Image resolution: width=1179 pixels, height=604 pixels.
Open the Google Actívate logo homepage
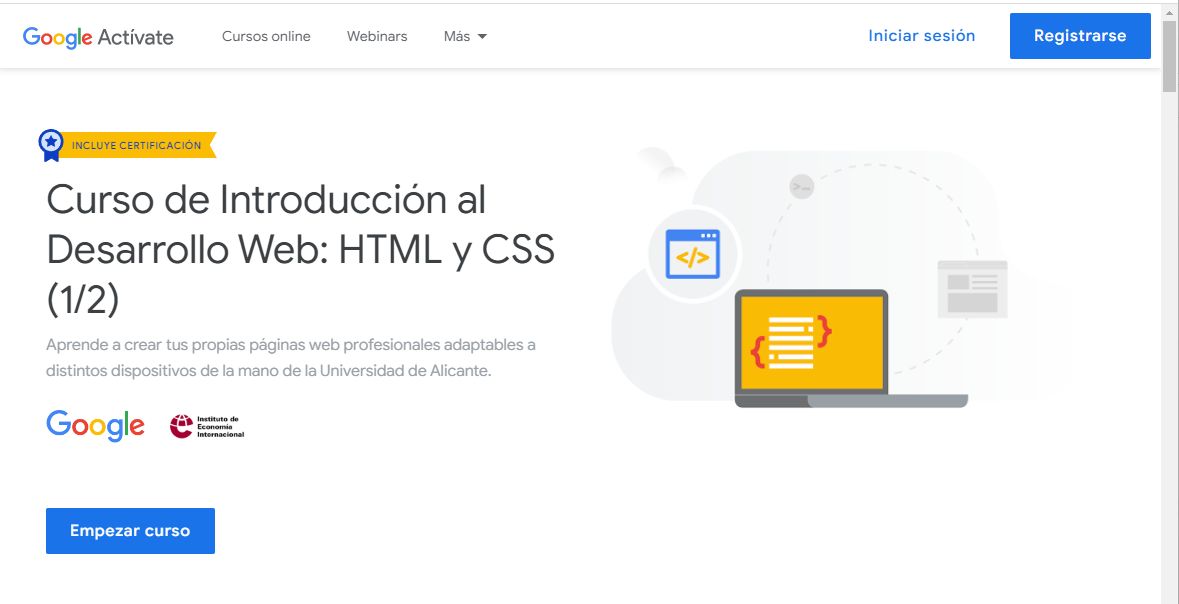coord(98,37)
